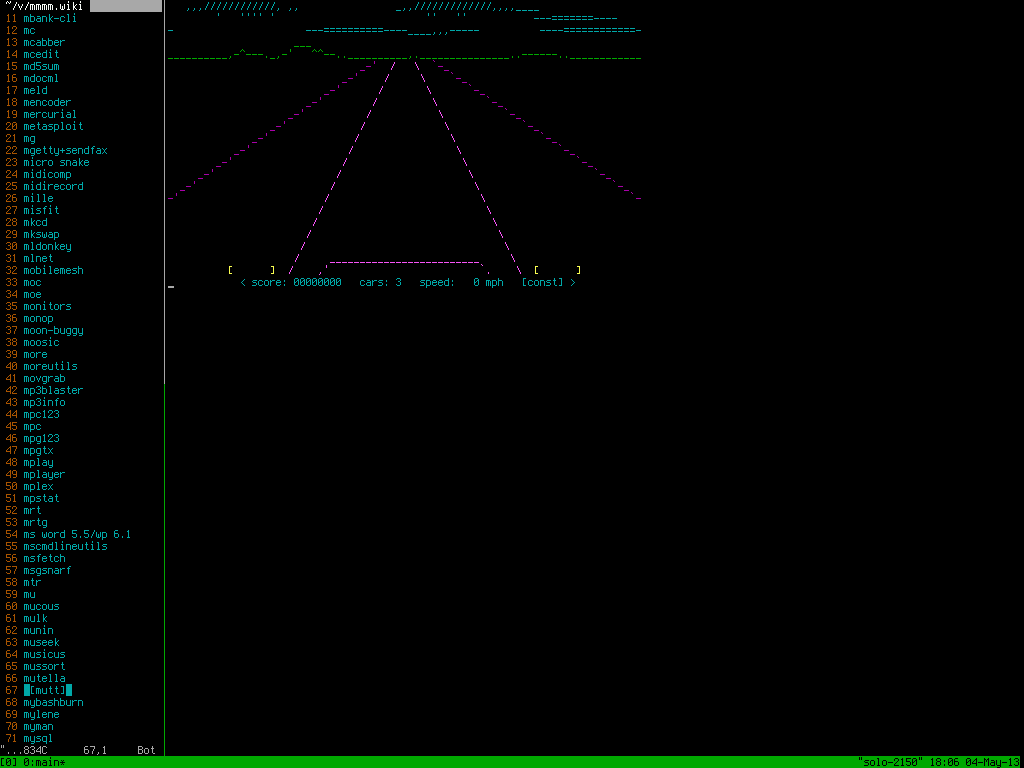The width and height of the screenshot is (1024, 768).
Task: Select the 'movgrab' line
Action: 44,378
